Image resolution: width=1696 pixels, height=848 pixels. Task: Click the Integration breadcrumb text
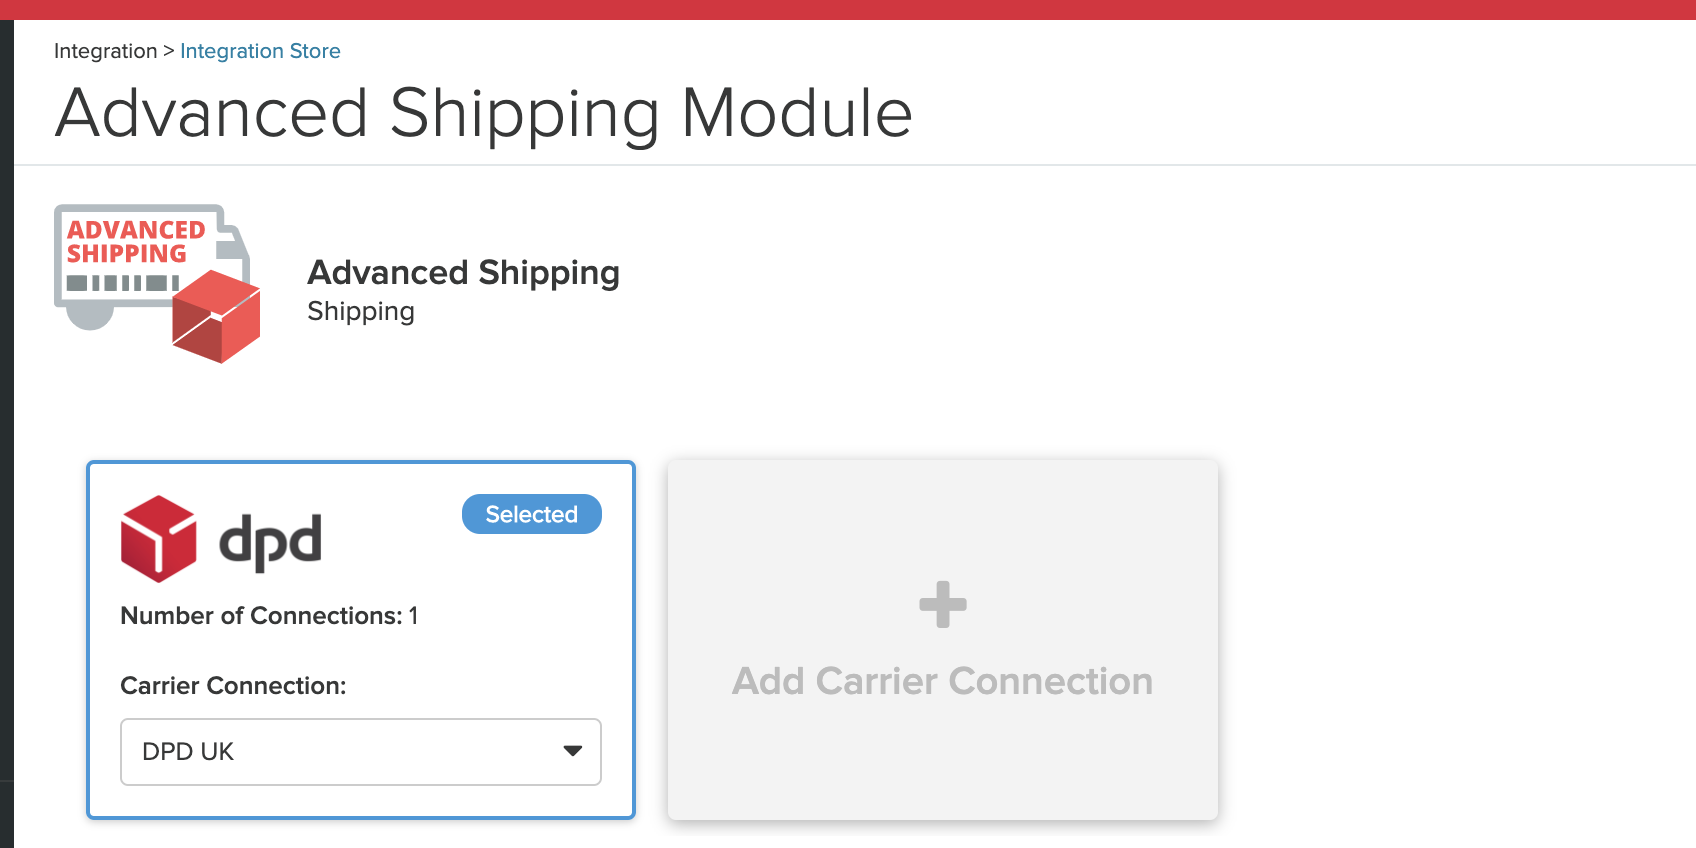105,51
